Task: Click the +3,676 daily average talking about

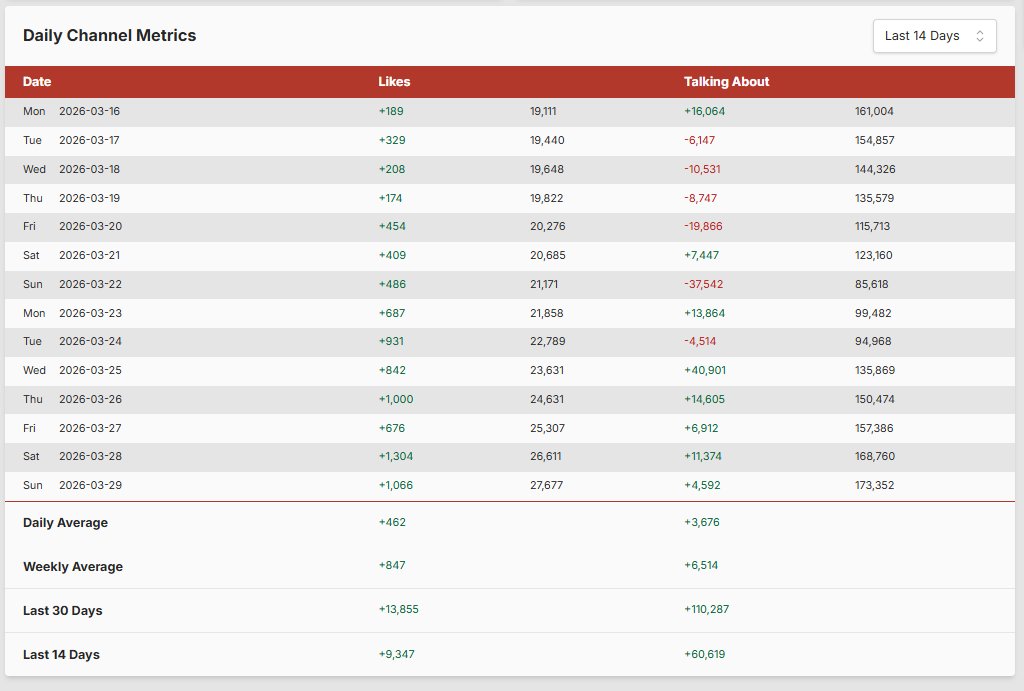Action: pyautogui.click(x=702, y=522)
